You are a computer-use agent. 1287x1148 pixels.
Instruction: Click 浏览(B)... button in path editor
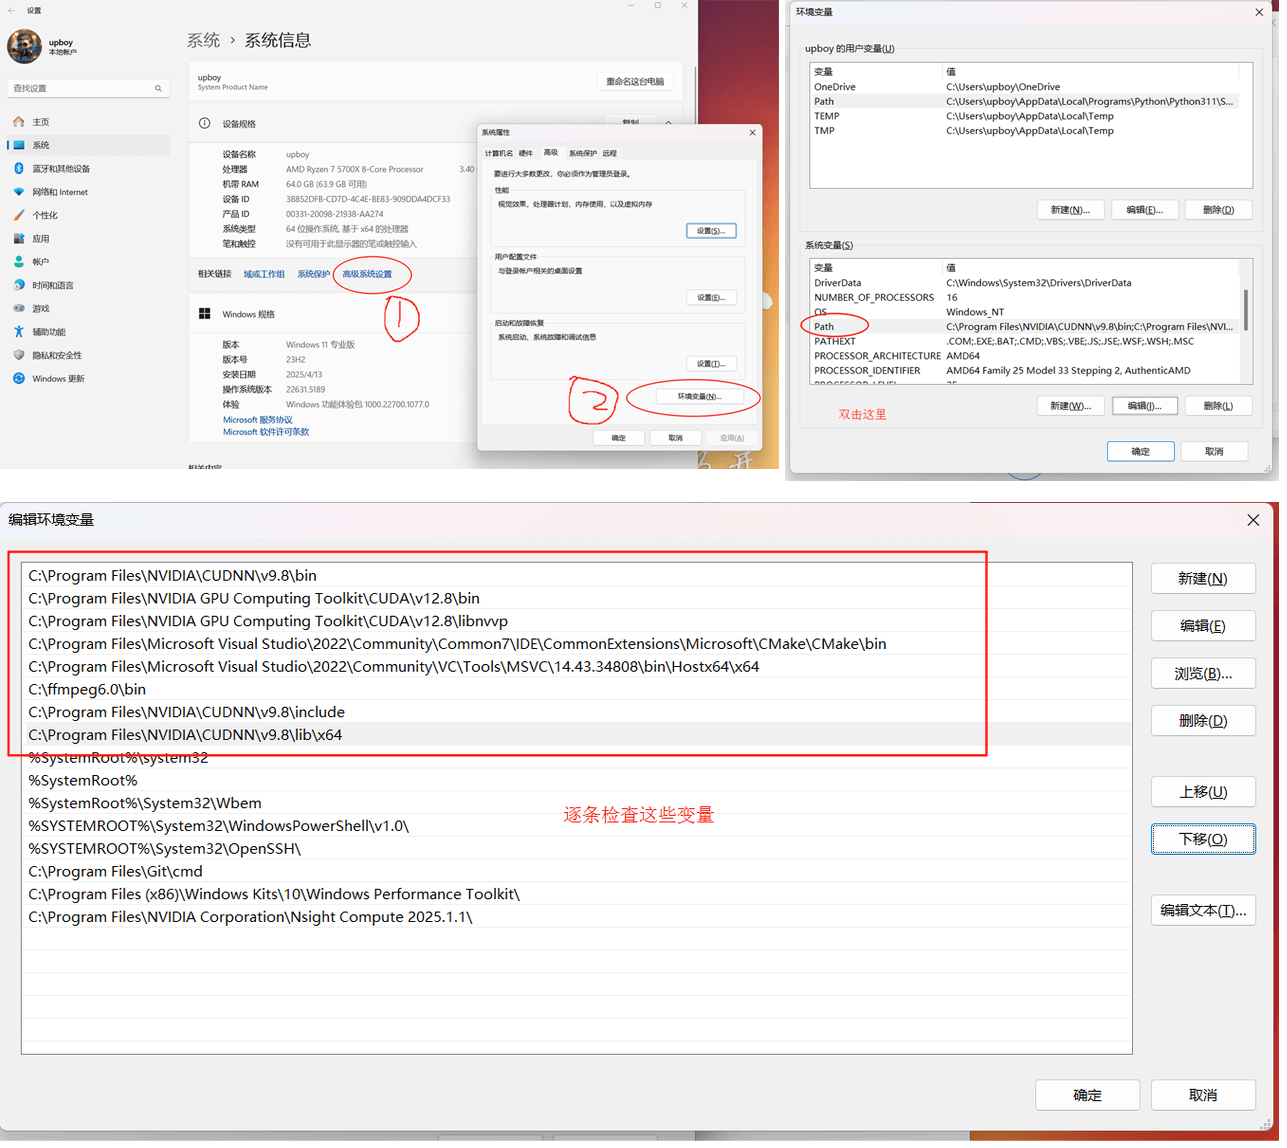point(1202,674)
